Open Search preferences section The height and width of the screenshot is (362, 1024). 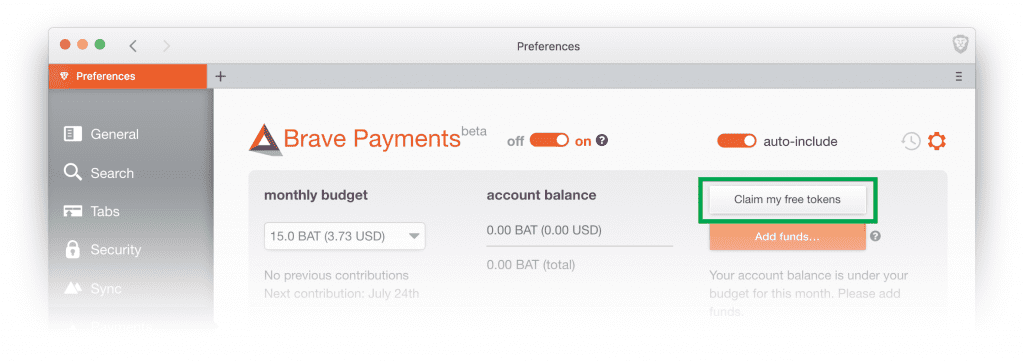[x=99, y=173]
